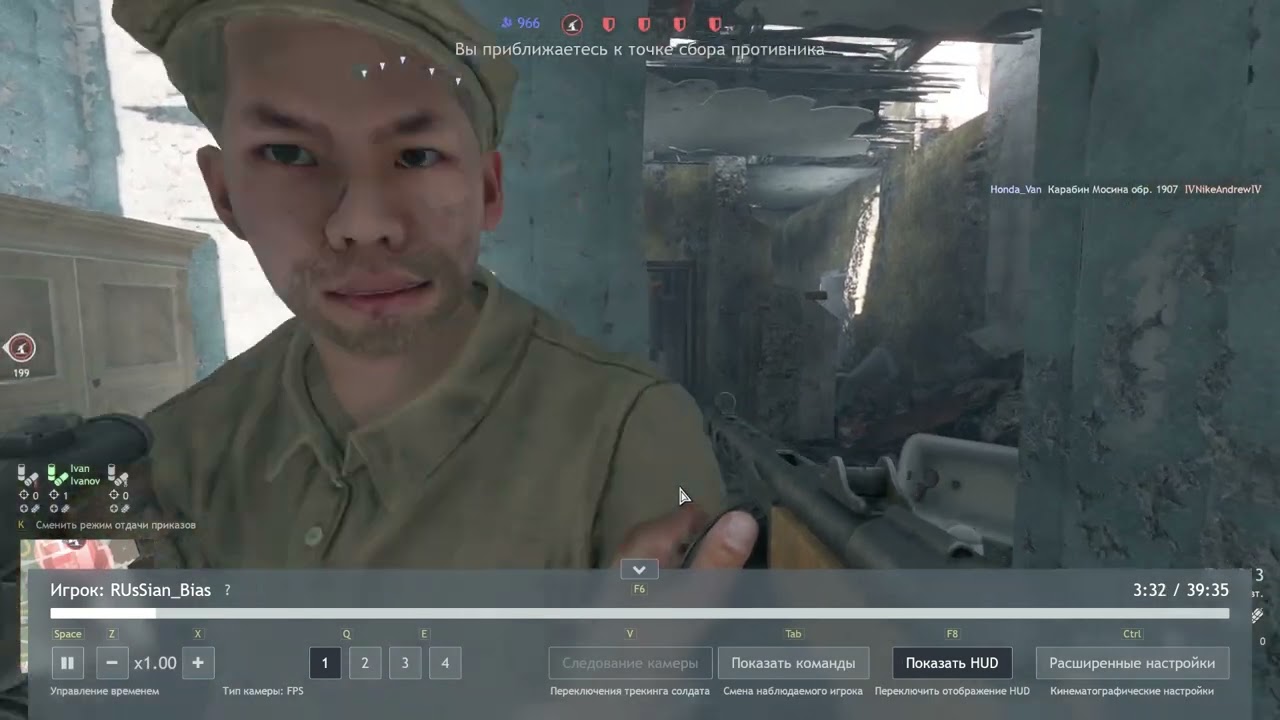Image resolution: width=1280 pixels, height=720 pixels.
Task: Switch to camera type 3
Action: [x=405, y=663]
